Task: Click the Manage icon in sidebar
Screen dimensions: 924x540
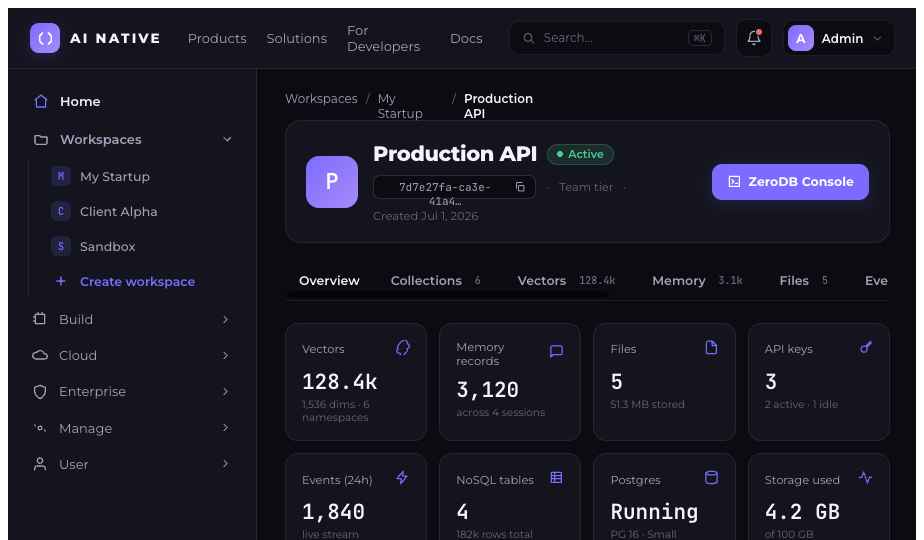Action: coord(39,428)
